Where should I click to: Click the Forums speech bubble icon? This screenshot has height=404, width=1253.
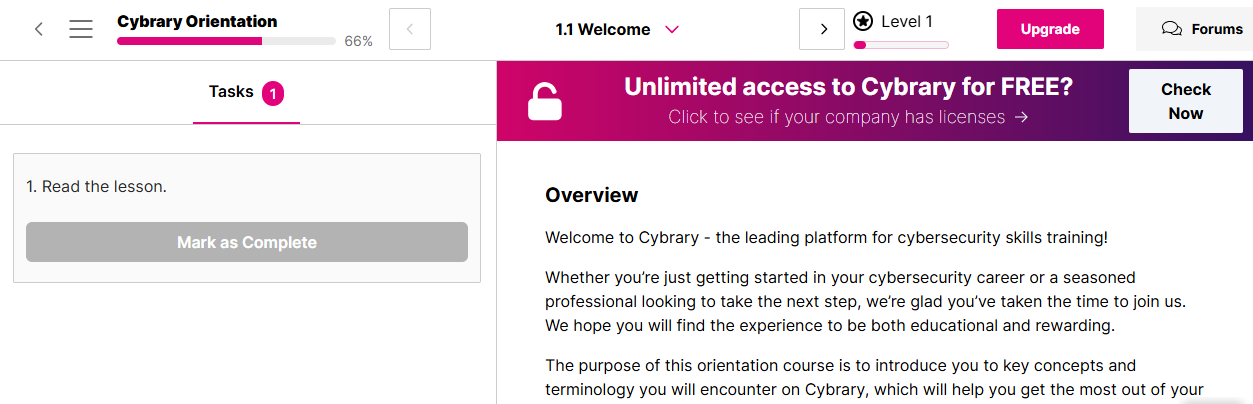1171,29
